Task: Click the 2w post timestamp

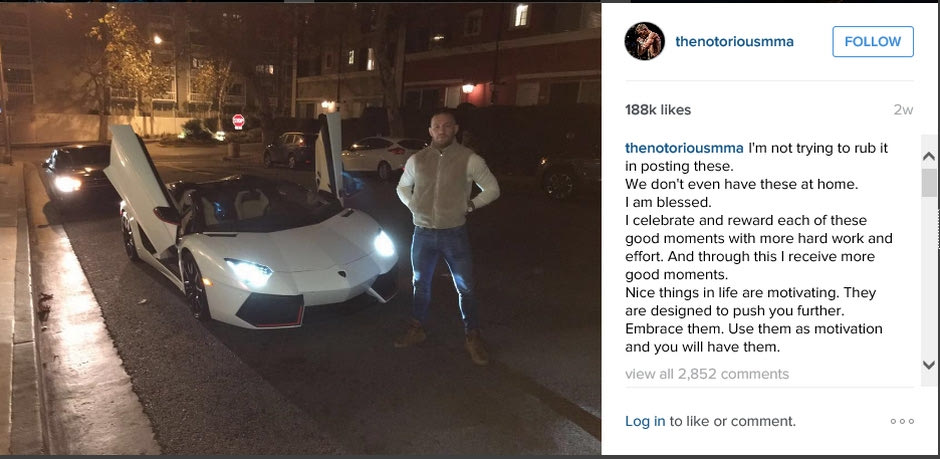Action: (x=903, y=110)
